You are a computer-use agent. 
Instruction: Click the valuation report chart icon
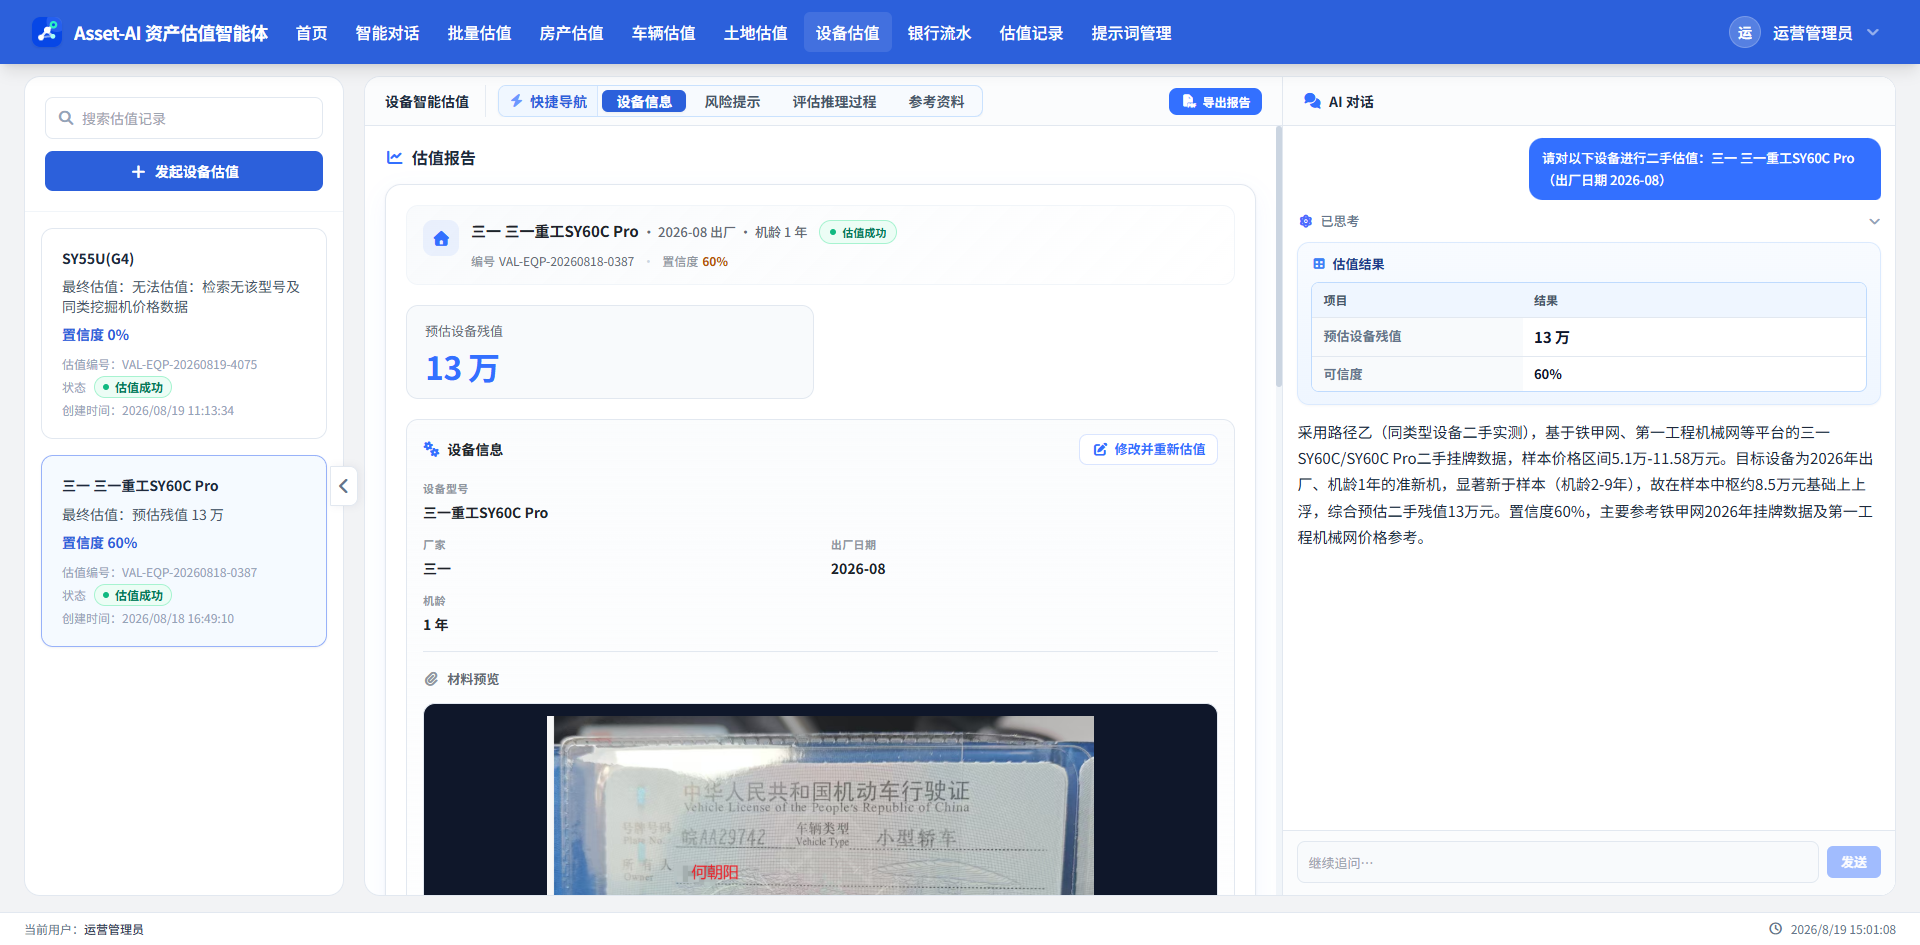pyautogui.click(x=395, y=157)
